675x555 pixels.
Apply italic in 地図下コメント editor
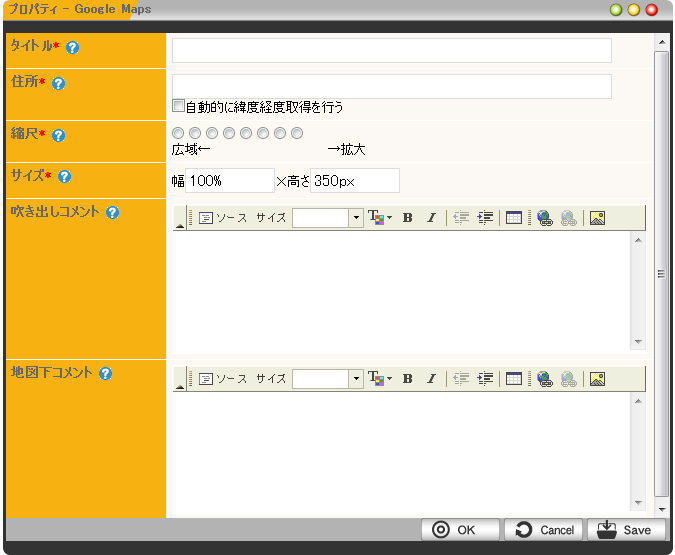(x=431, y=379)
